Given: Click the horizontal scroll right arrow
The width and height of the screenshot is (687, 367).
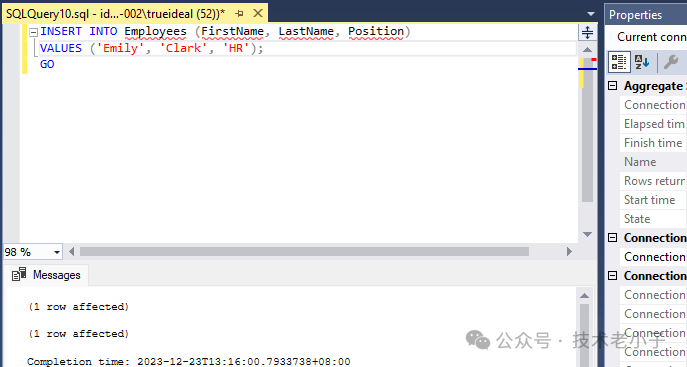Looking at the screenshot, I should (x=569, y=251).
